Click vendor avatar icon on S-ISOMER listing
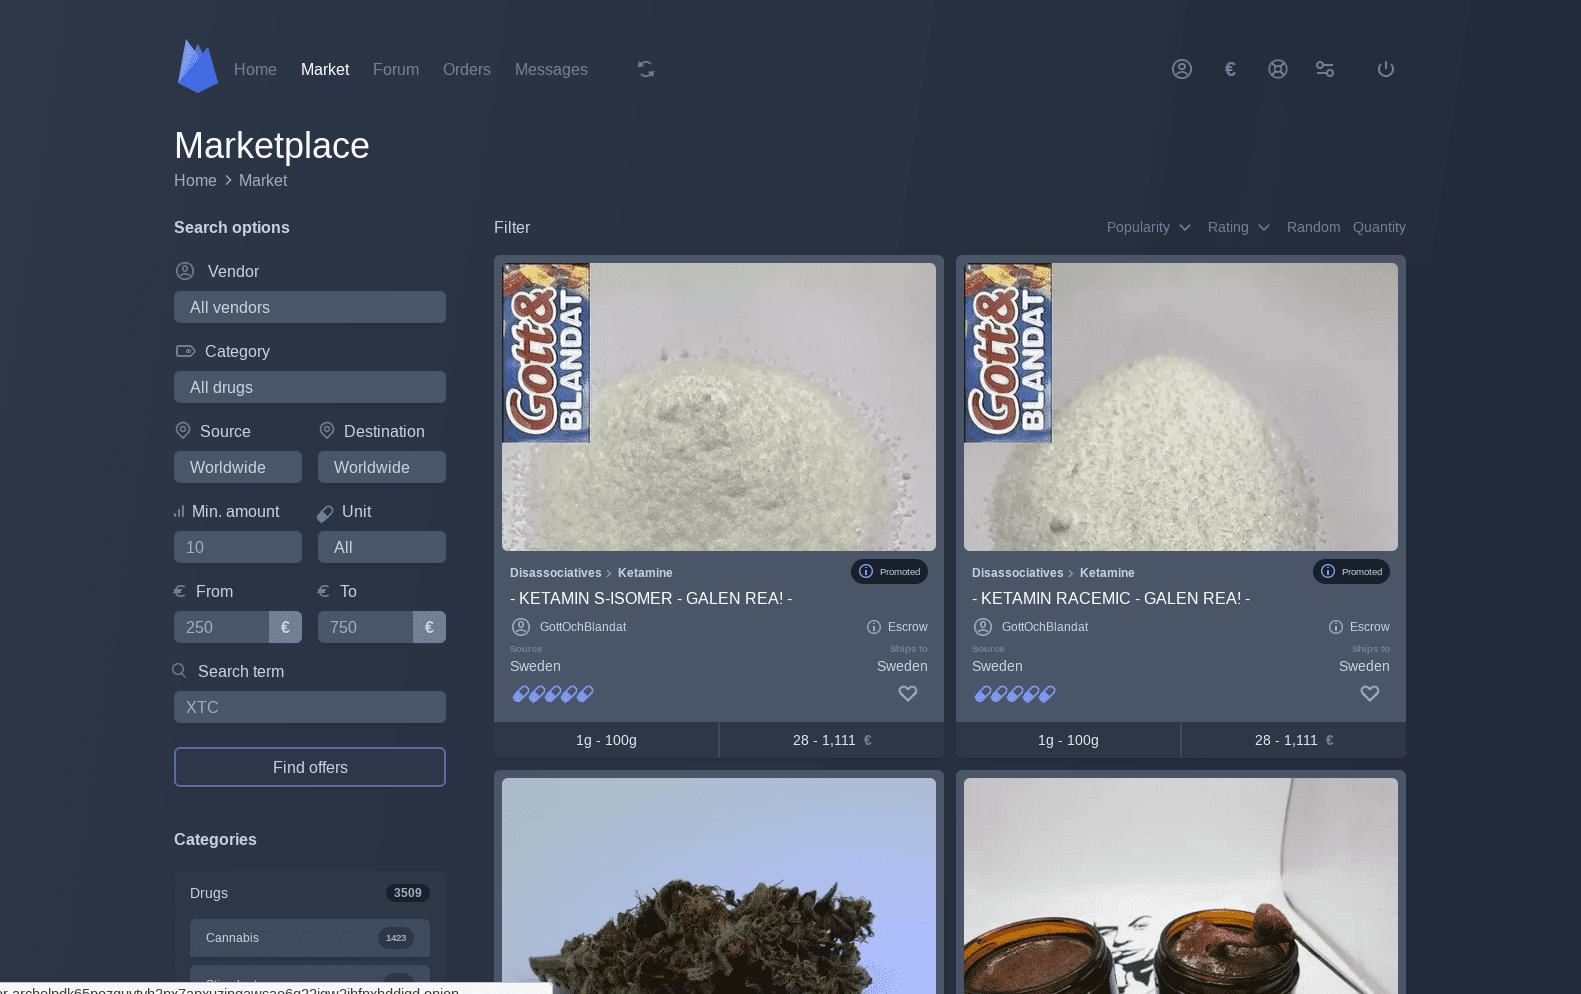The width and height of the screenshot is (1581, 994). 521,627
